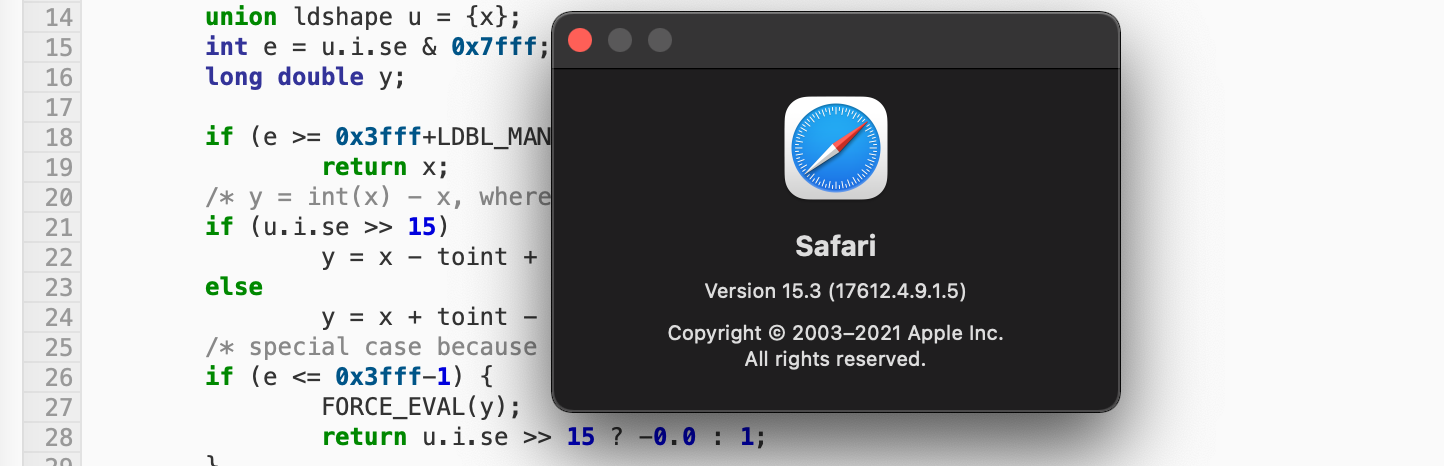The image size is (1444, 466).
Task: Close the About Safari window
Action: [x=581, y=40]
